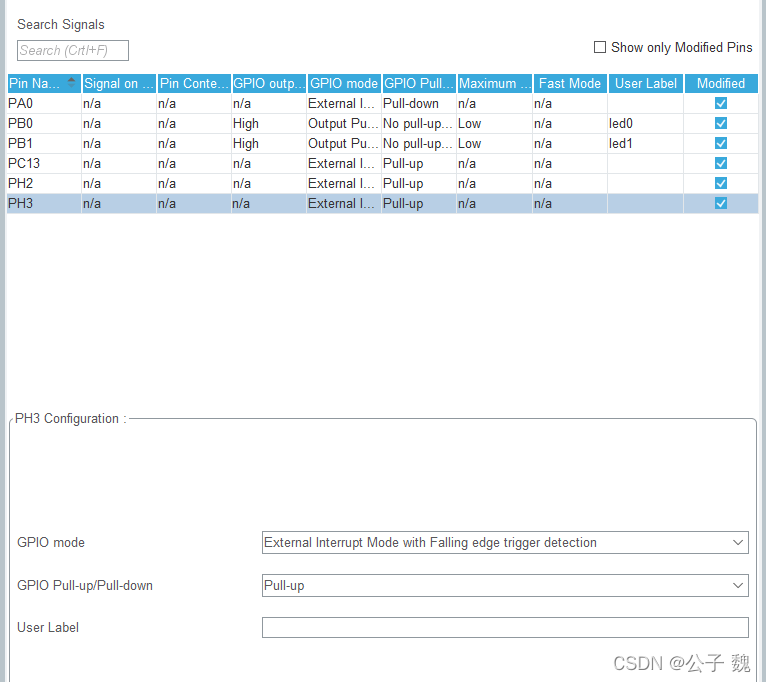The height and width of the screenshot is (682, 766).
Task: Click the led1 user label cell
Action: (x=645, y=144)
